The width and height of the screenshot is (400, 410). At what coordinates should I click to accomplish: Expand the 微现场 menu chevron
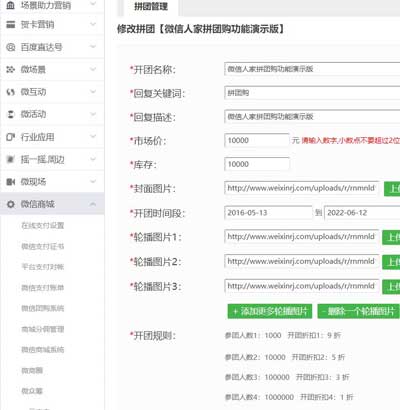(93, 182)
